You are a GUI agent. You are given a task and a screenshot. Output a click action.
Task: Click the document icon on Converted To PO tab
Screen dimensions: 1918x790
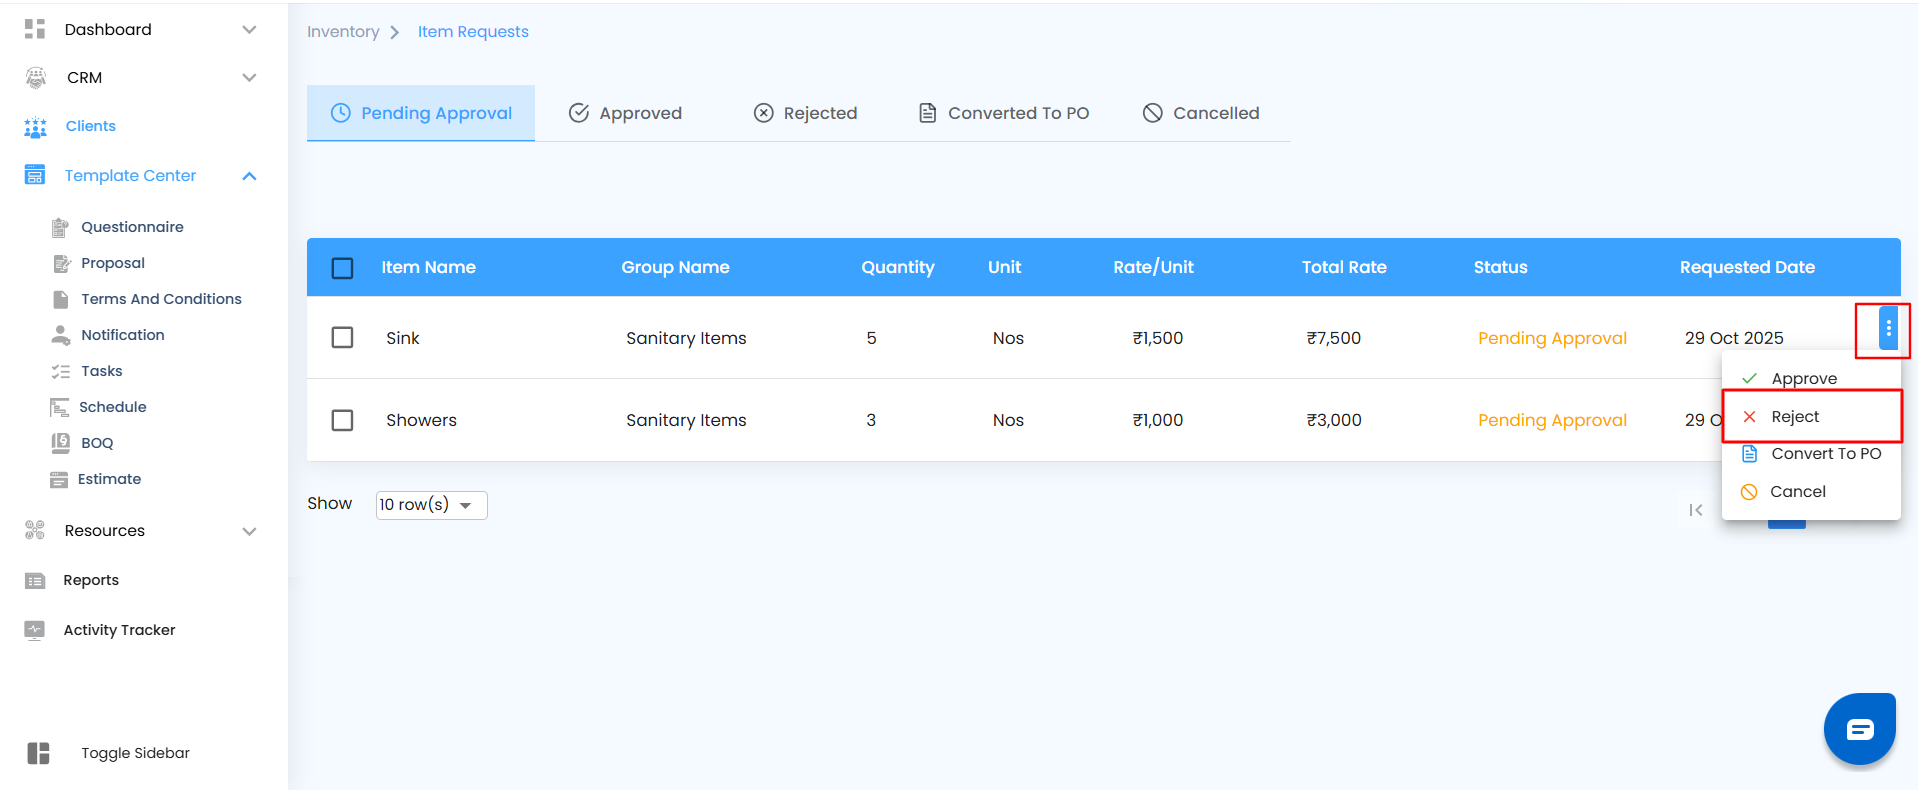[928, 113]
